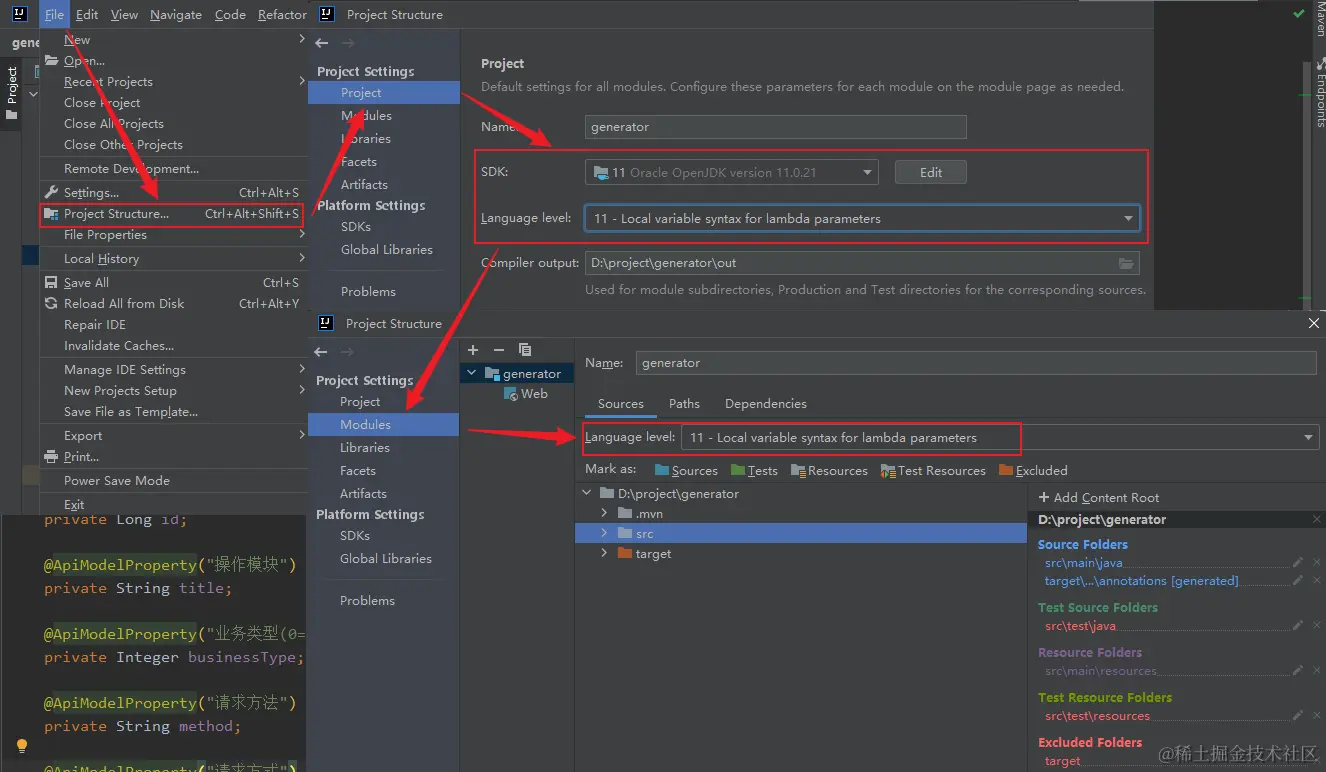1326x772 pixels.
Task: Expand the src folder
Action: [x=604, y=533]
